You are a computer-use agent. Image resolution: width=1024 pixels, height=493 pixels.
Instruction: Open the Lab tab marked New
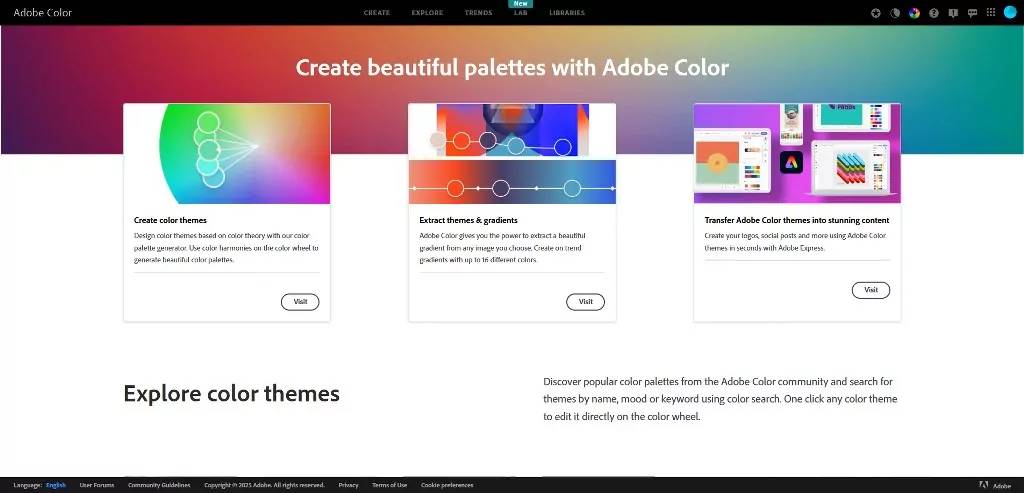pos(520,13)
